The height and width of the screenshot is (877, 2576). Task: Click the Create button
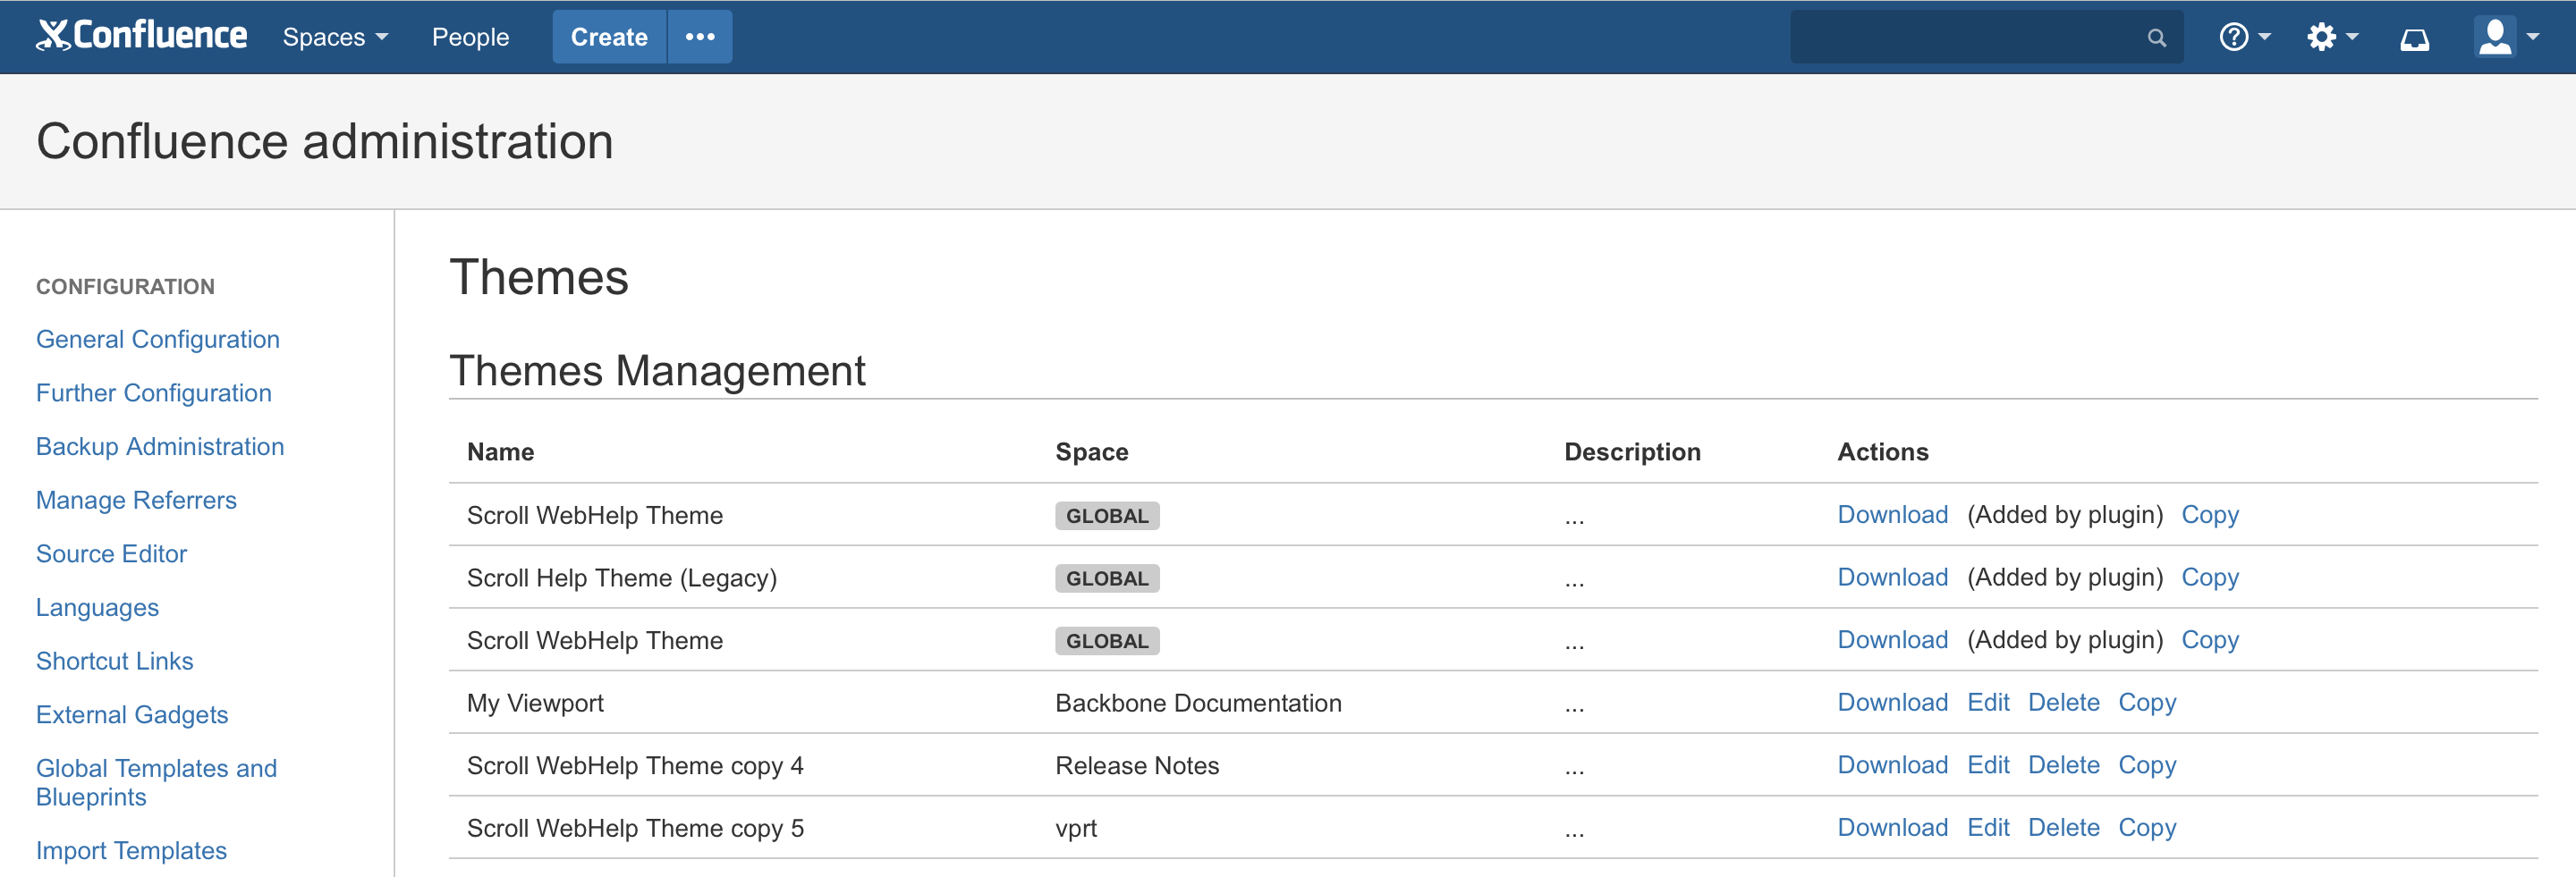click(x=608, y=37)
